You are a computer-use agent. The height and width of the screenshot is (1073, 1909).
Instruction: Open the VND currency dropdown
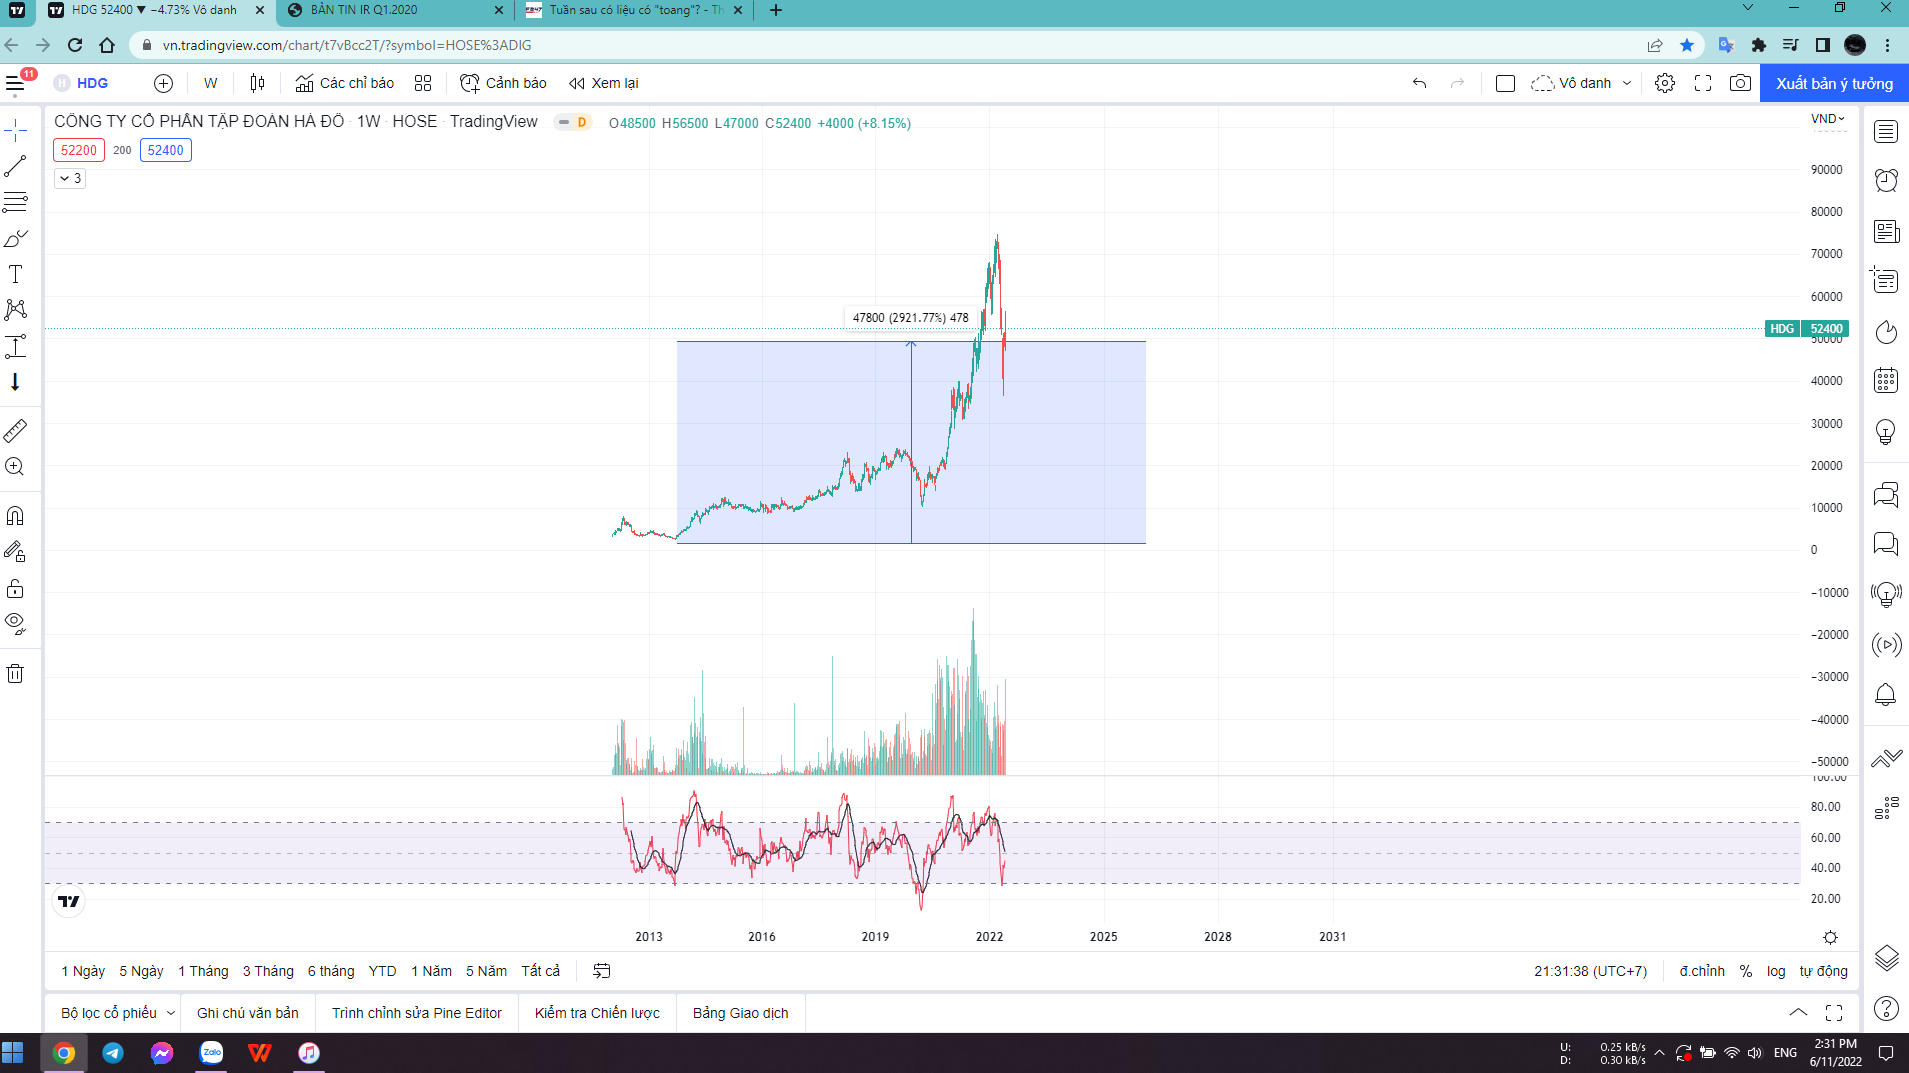tap(1828, 119)
